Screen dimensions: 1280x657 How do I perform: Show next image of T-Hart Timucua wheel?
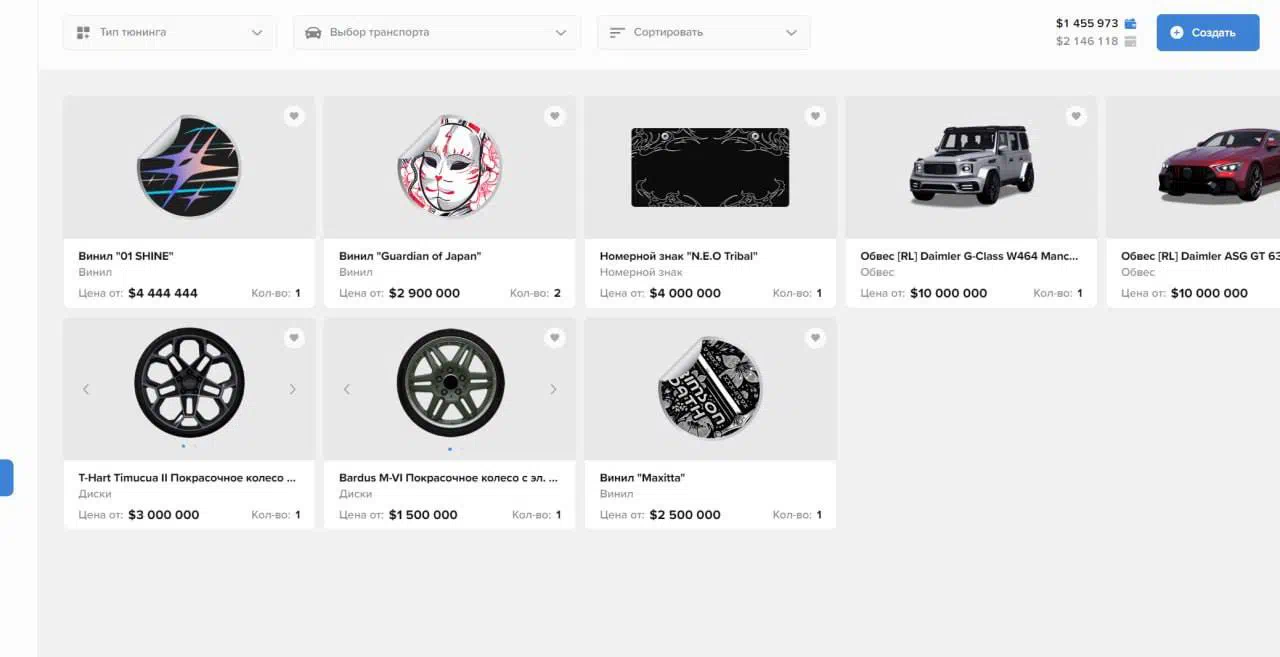point(292,389)
